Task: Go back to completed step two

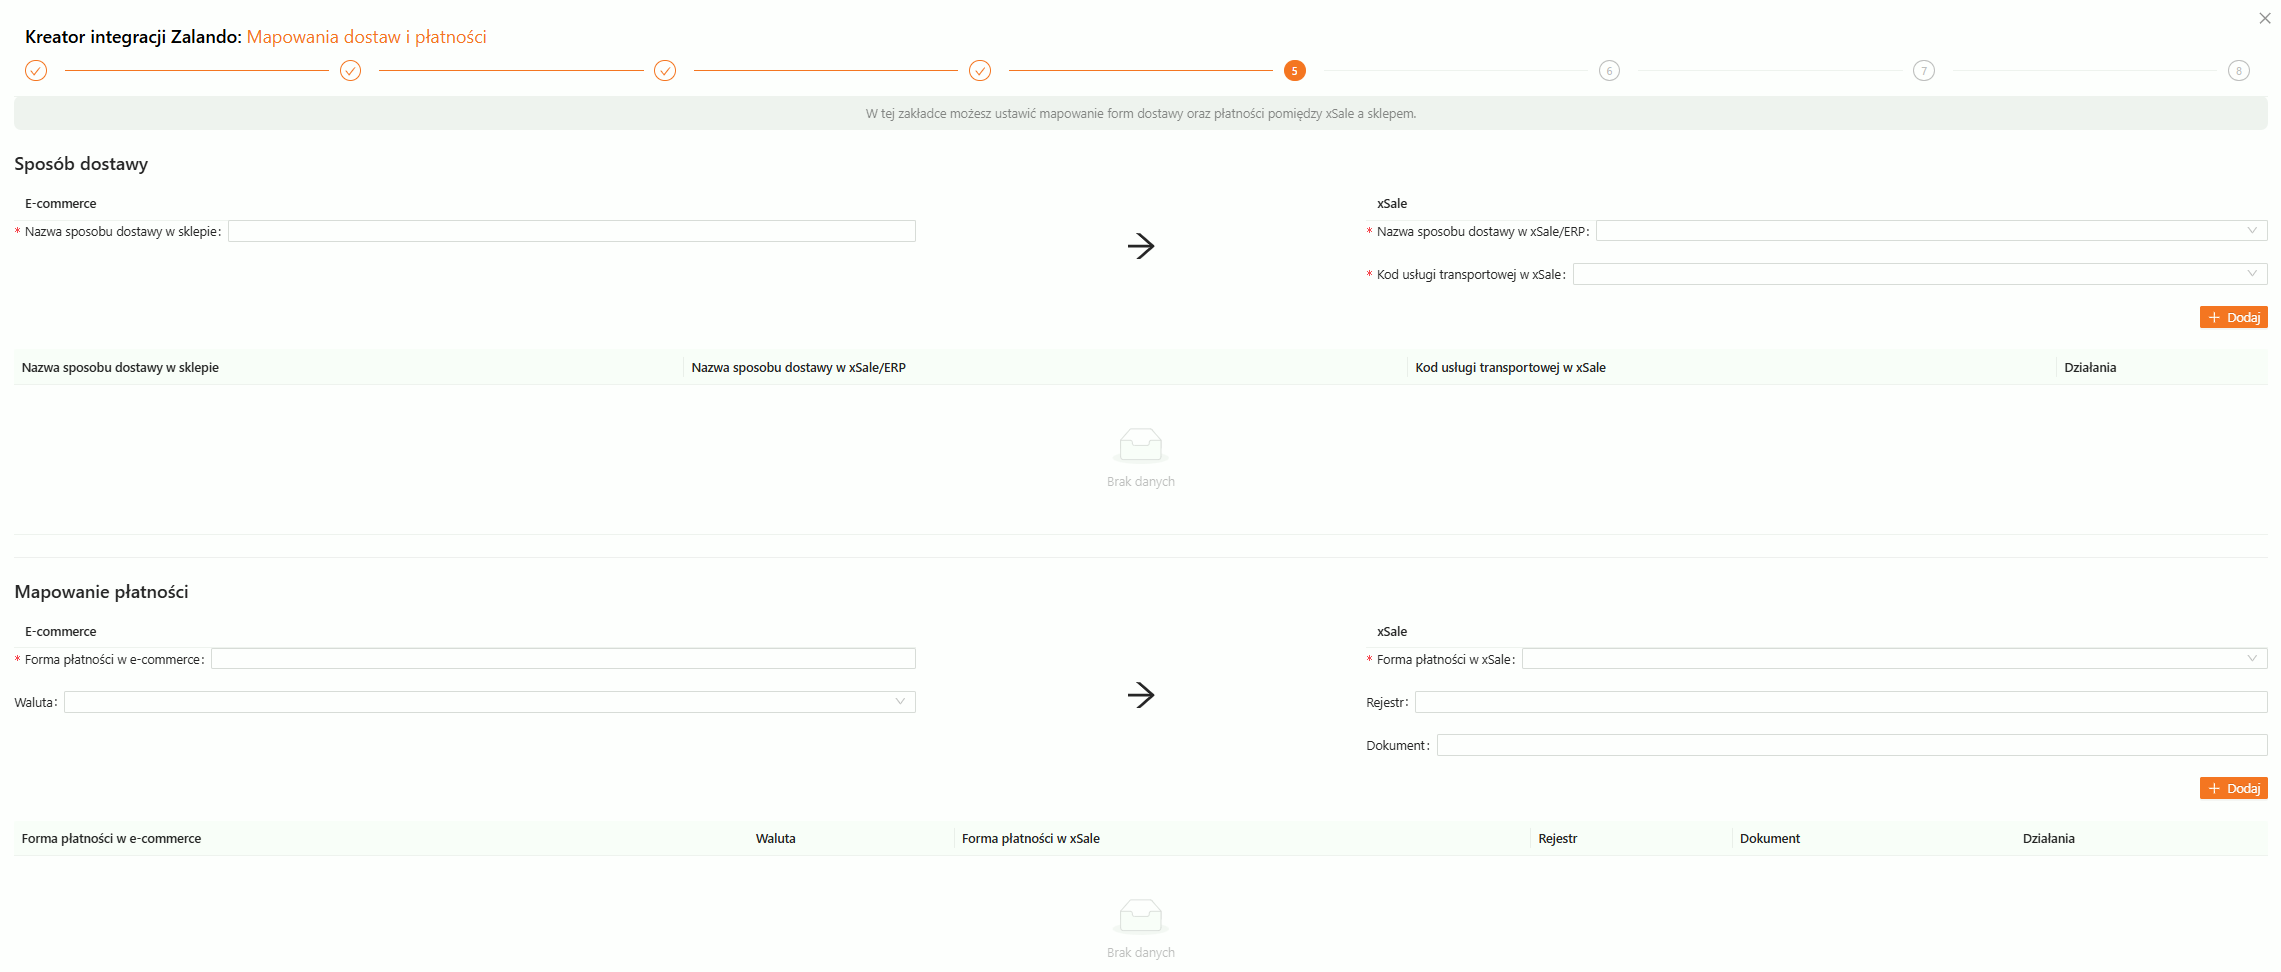Action: [350, 71]
